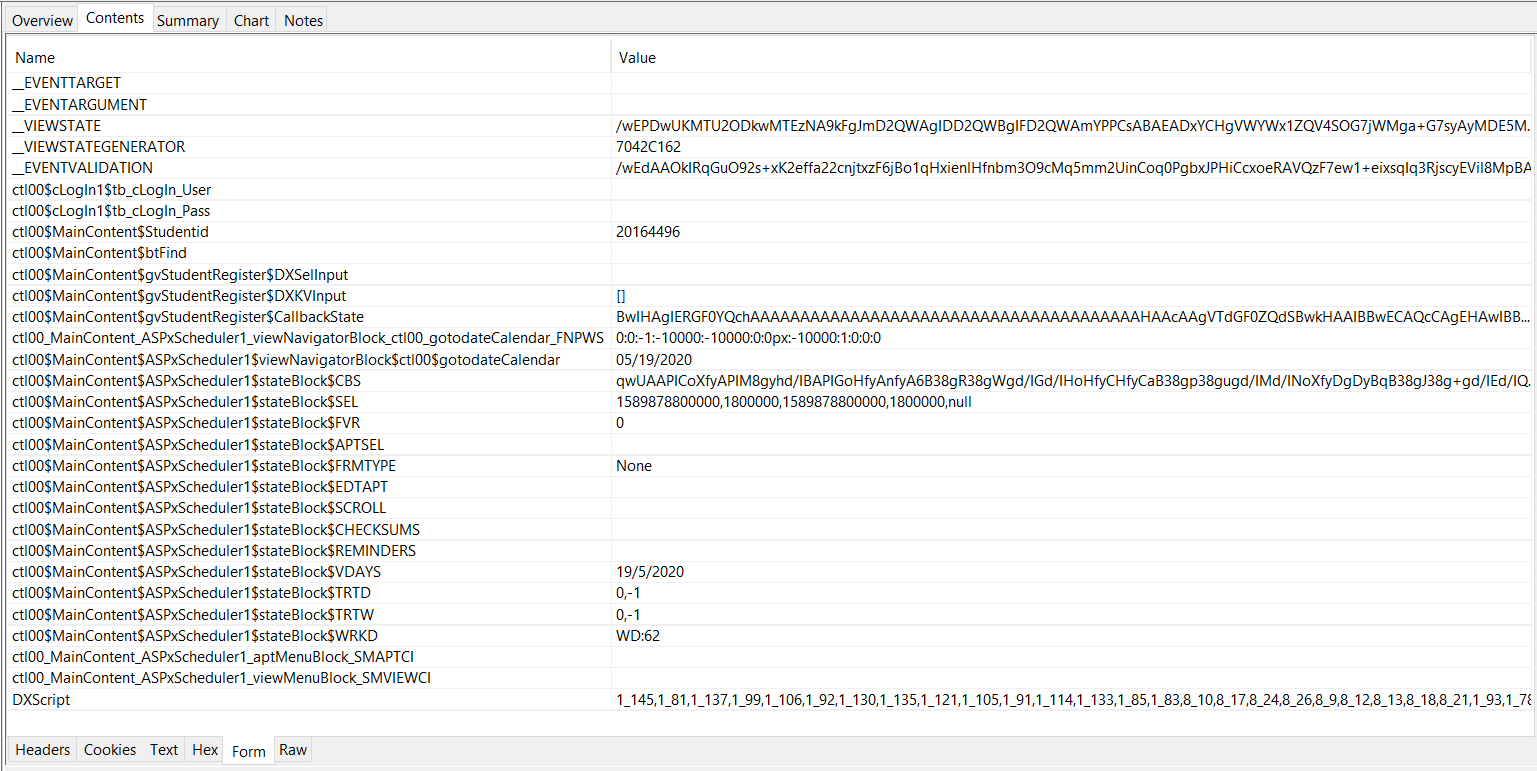Select the aptMenuBlock_SMAPTCI row
This screenshot has height=771, width=1537.
click(x=770, y=657)
